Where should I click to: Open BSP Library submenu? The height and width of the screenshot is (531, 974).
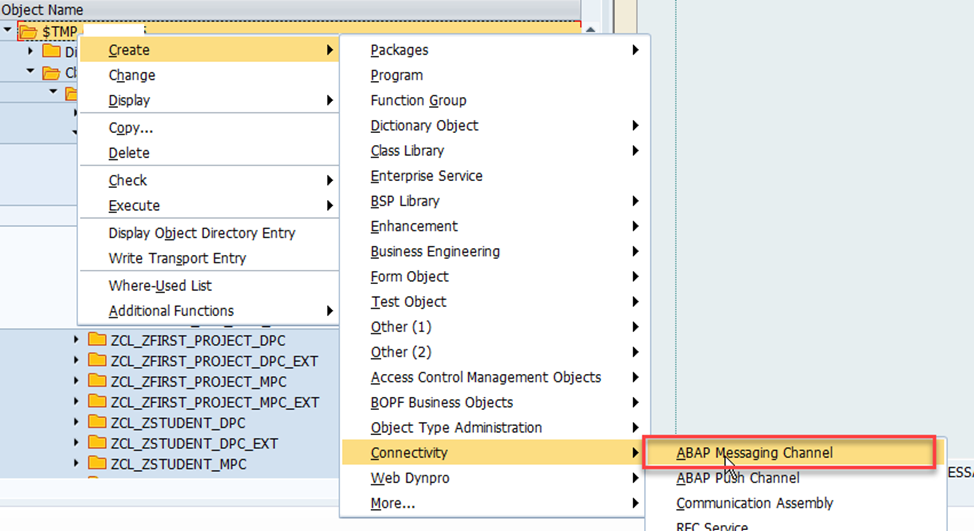point(494,201)
